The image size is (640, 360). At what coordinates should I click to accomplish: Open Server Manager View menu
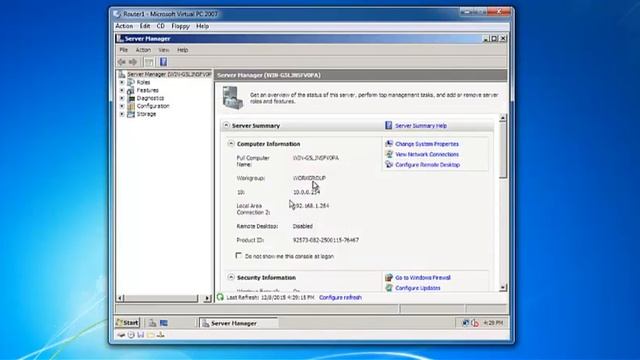click(164, 50)
